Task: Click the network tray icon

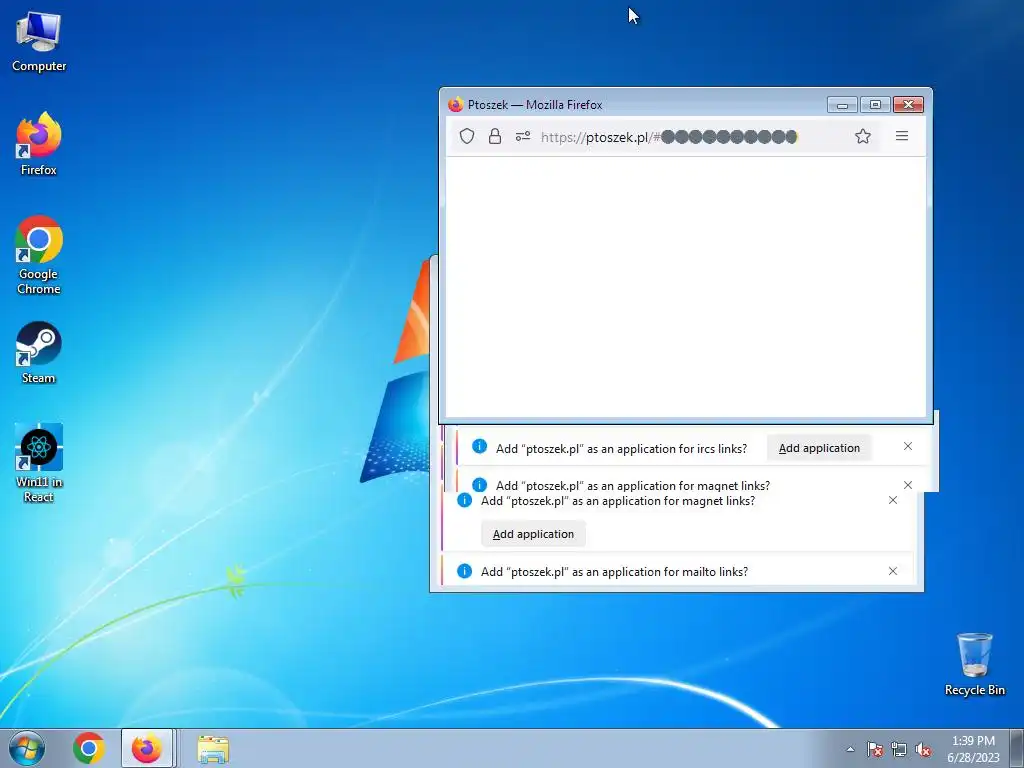Action: (899, 749)
